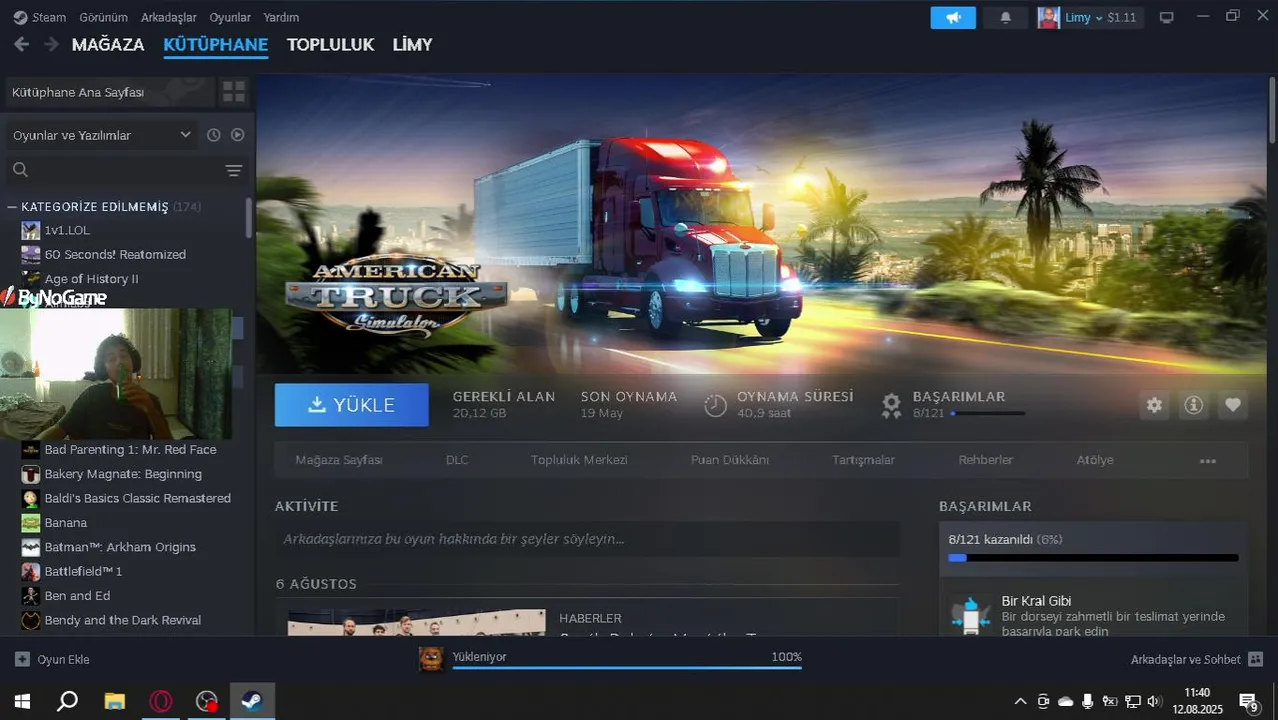Image resolution: width=1278 pixels, height=720 pixels.
Task: Show more game links with ellipsis
Action: pyautogui.click(x=1208, y=461)
